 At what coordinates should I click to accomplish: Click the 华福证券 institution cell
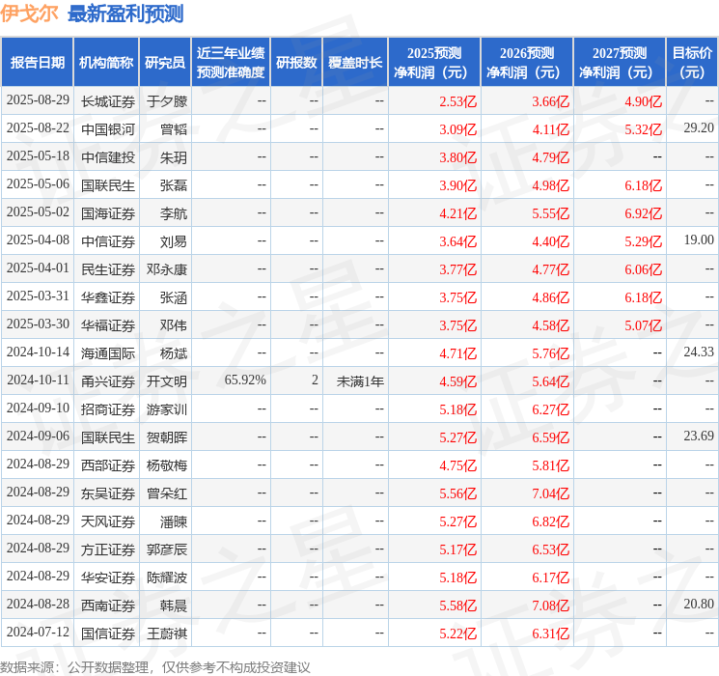tap(108, 326)
